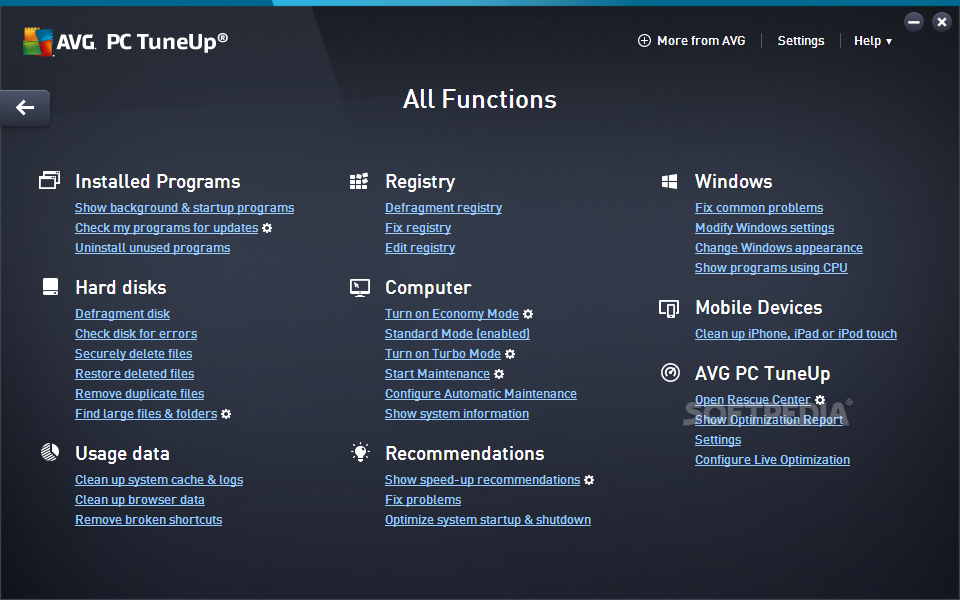This screenshot has height=600, width=960.
Task: Clean up iPhone, iPad or iPod touch
Action: click(796, 334)
